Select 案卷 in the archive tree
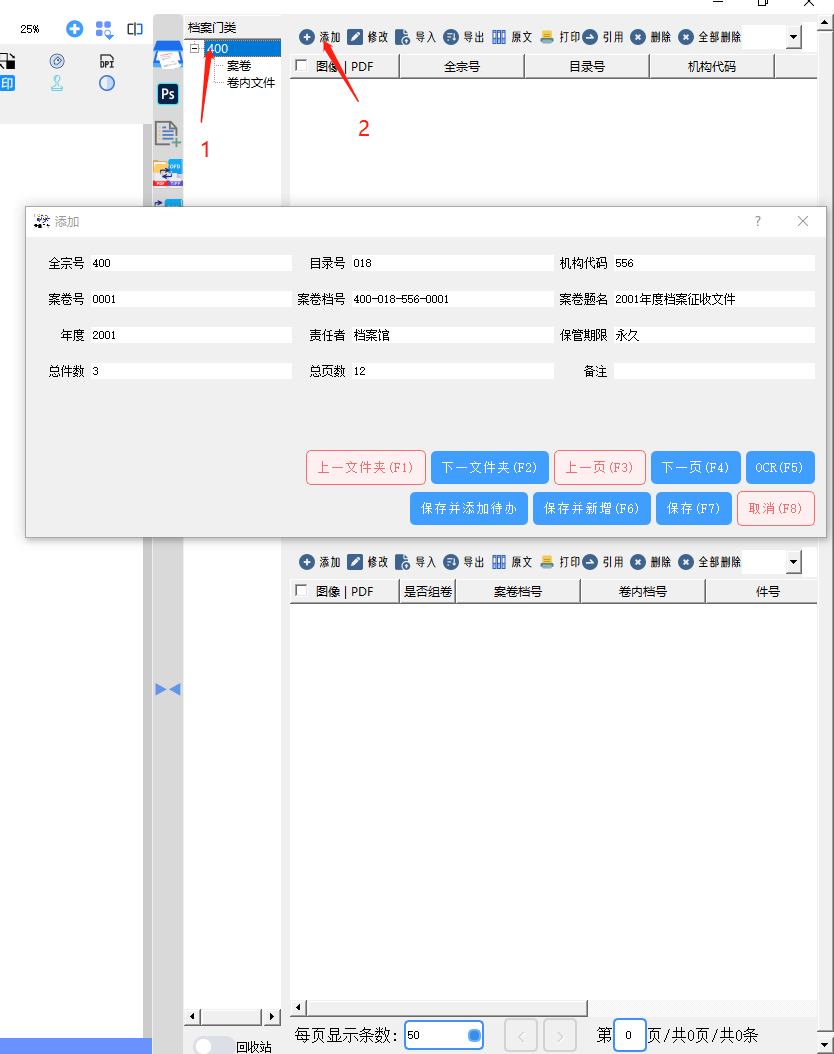Image resolution: width=834 pixels, height=1054 pixels. click(x=239, y=66)
